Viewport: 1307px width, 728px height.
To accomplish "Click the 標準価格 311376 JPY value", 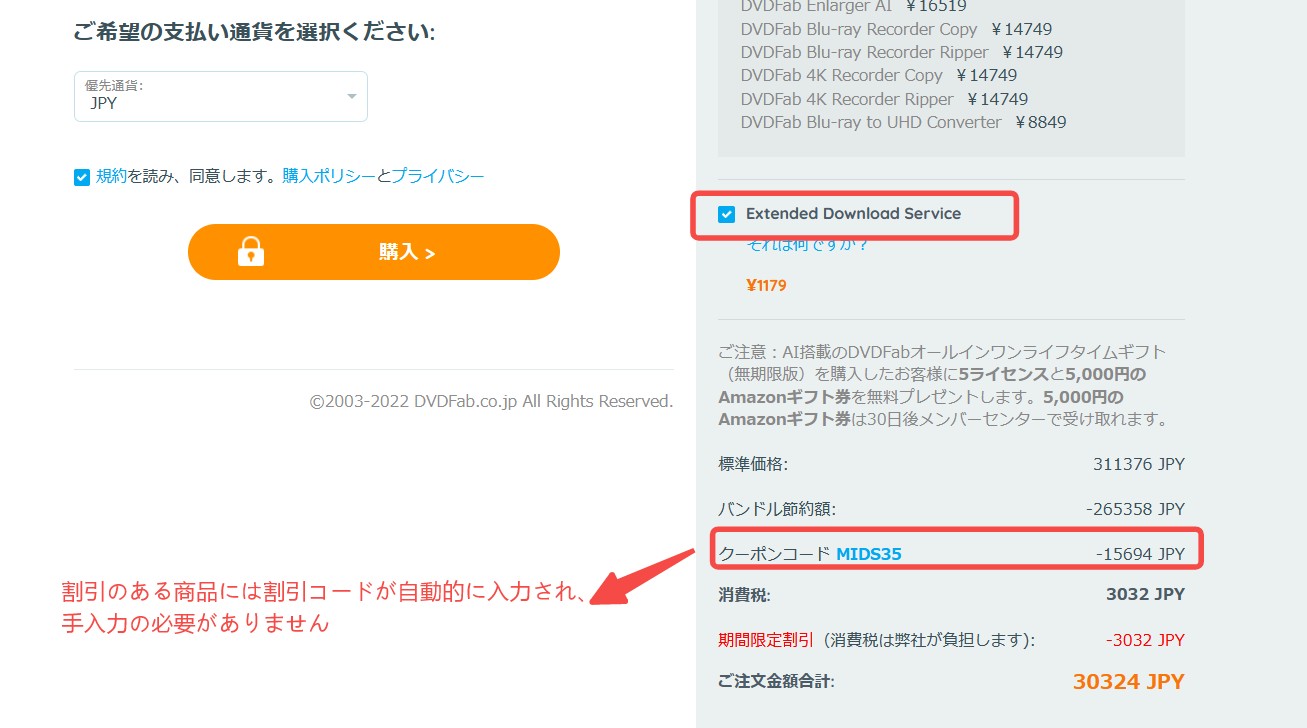I will (1139, 464).
